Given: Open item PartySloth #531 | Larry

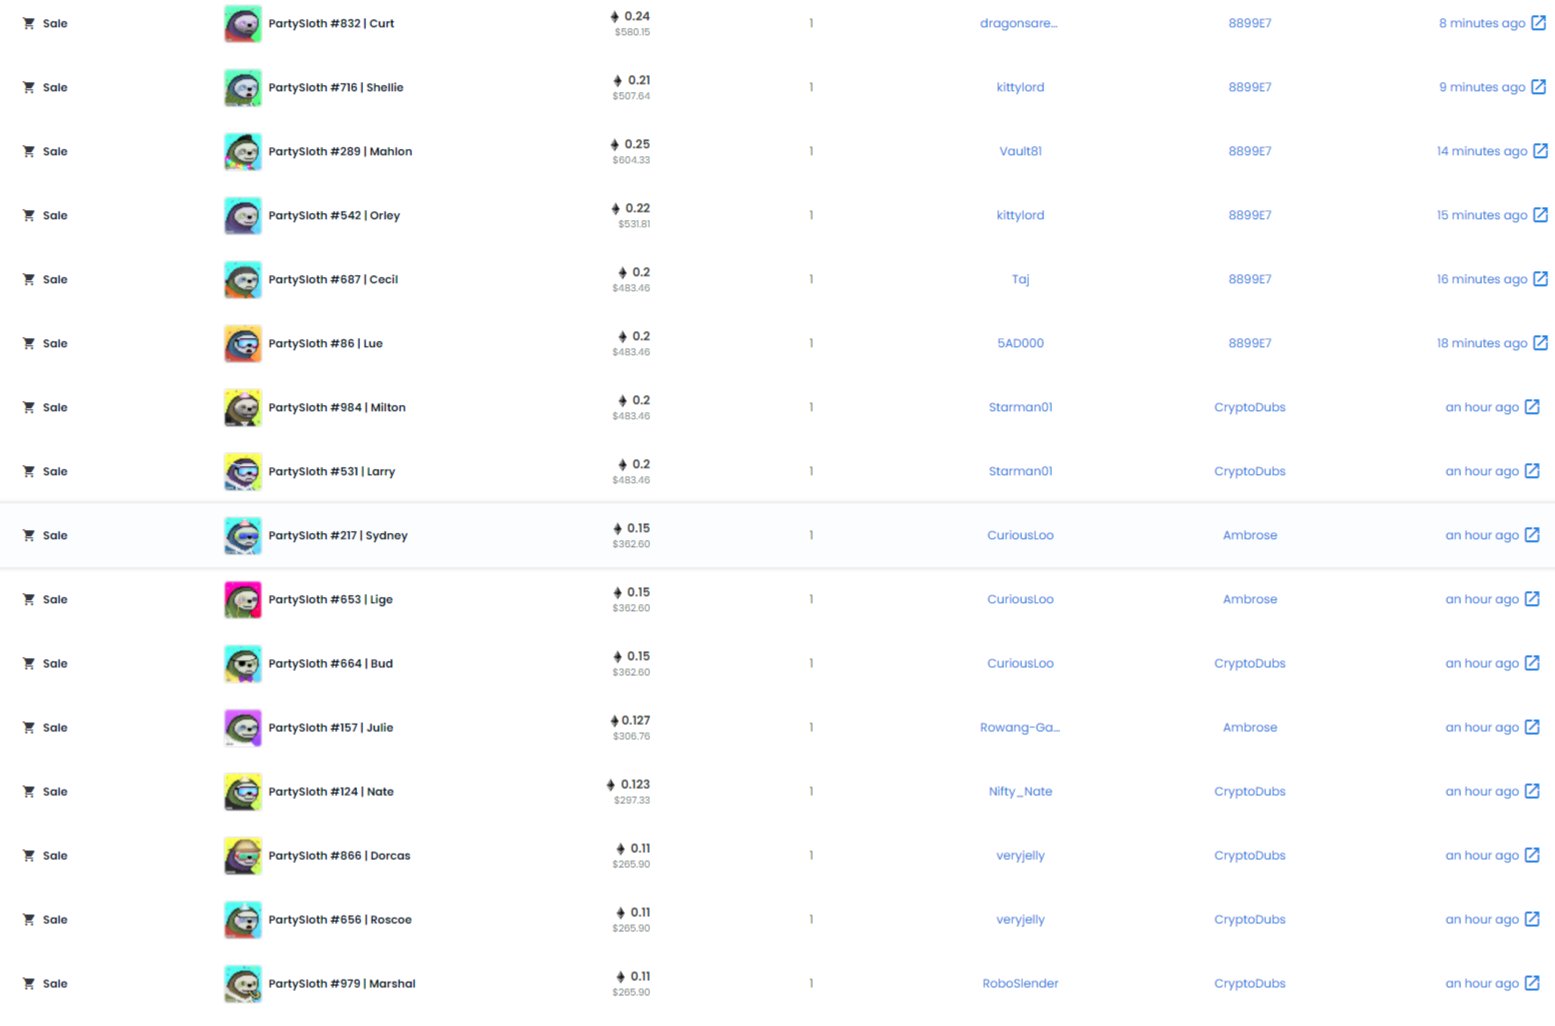Looking at the screenshot, I should point(331,471).
